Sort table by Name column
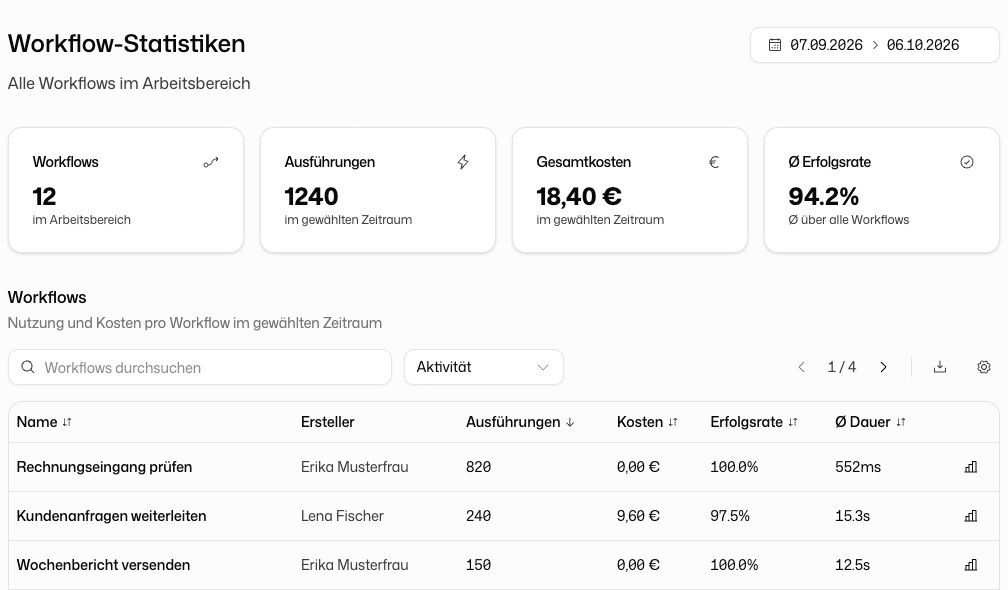This screenshot has width=1008, height=590. pyautogui.click(x=44, y=422)
